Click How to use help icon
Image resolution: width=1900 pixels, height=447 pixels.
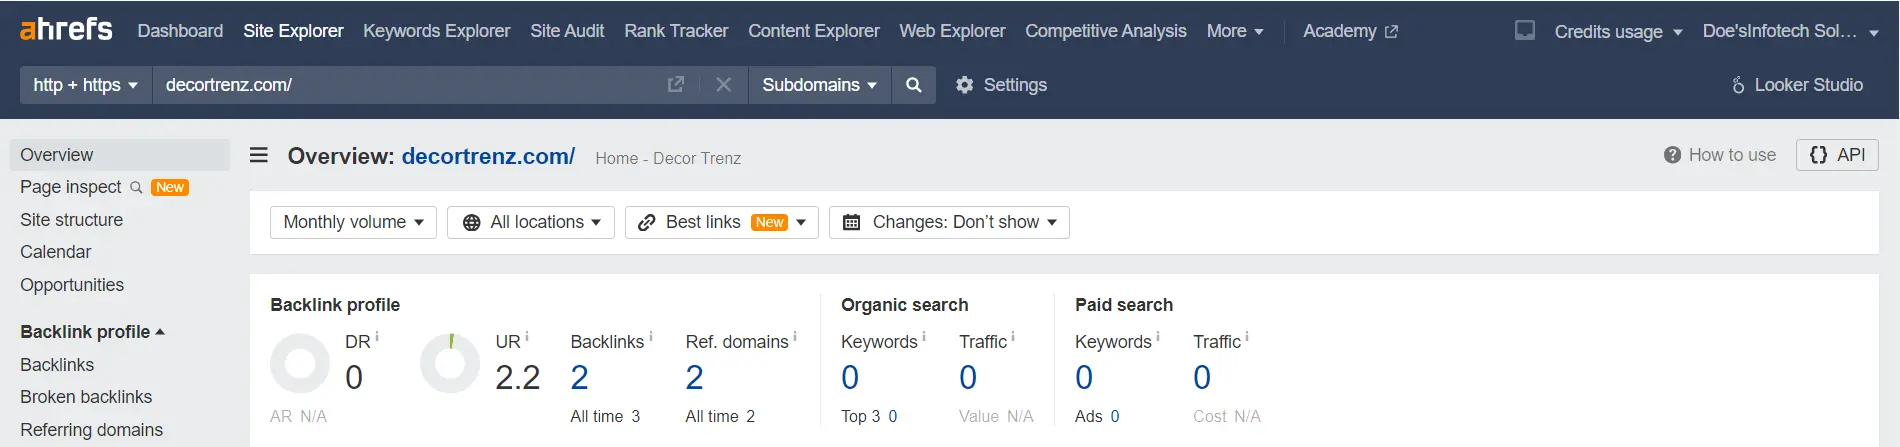(1672, 155)
